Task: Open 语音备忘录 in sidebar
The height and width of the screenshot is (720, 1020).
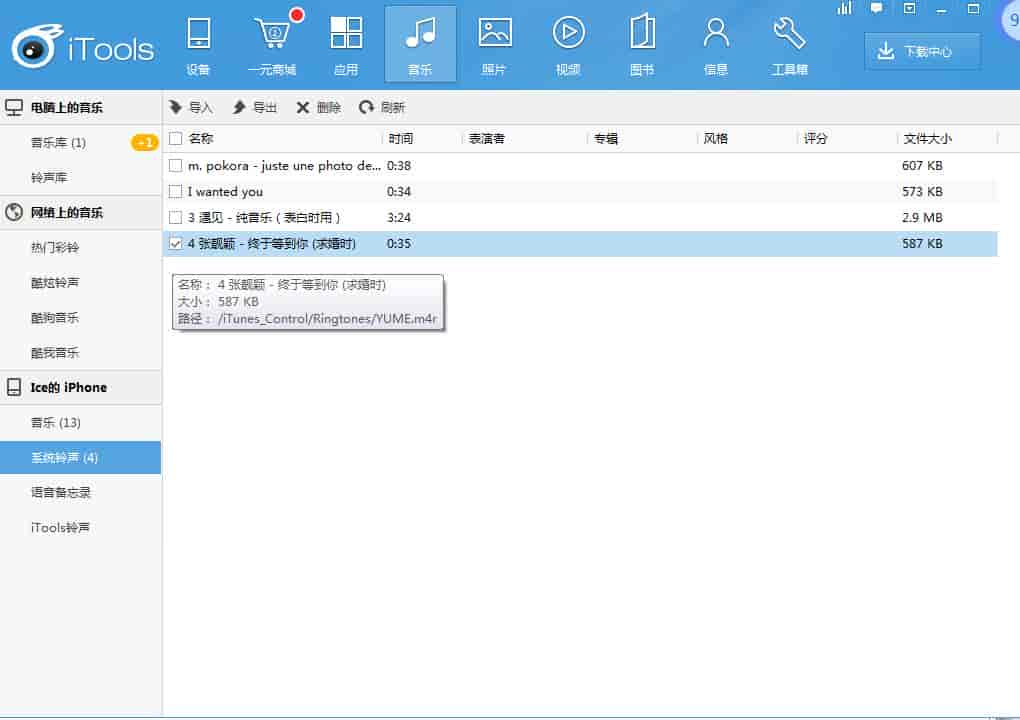Action: [60, 493]
